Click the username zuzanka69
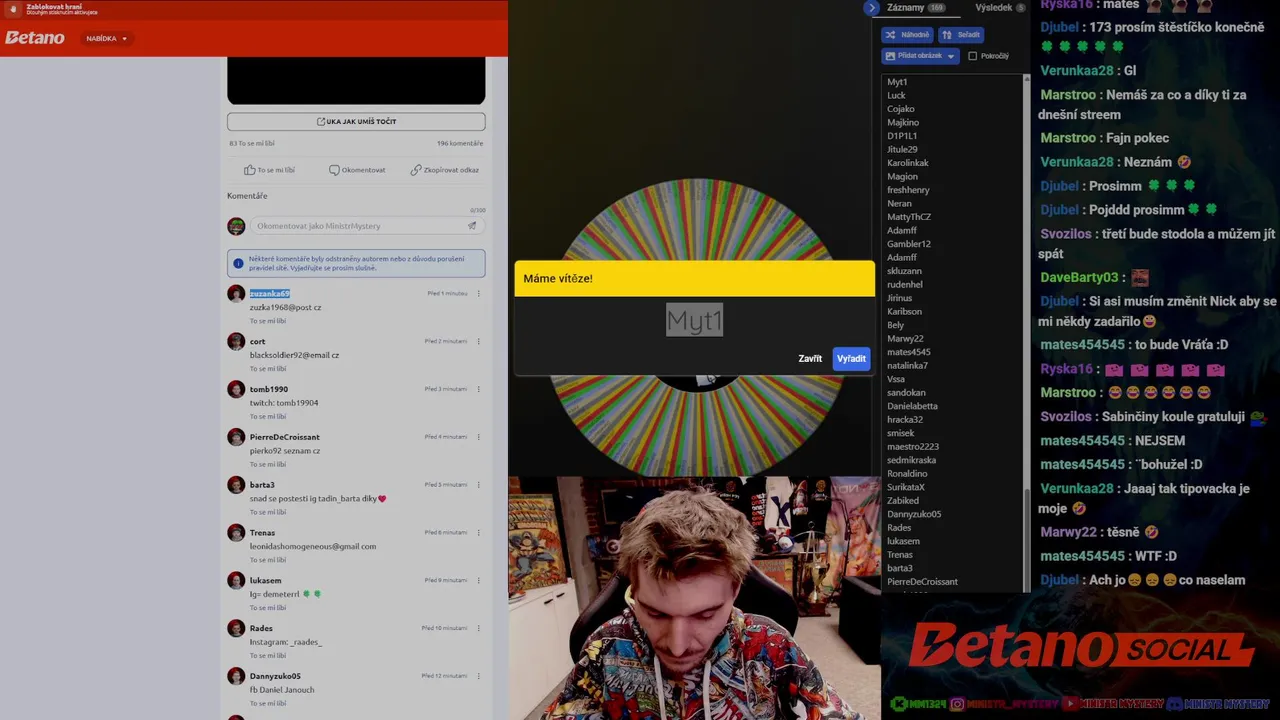This screenshot has height=720, width=1280. click(x=269, y=293)
